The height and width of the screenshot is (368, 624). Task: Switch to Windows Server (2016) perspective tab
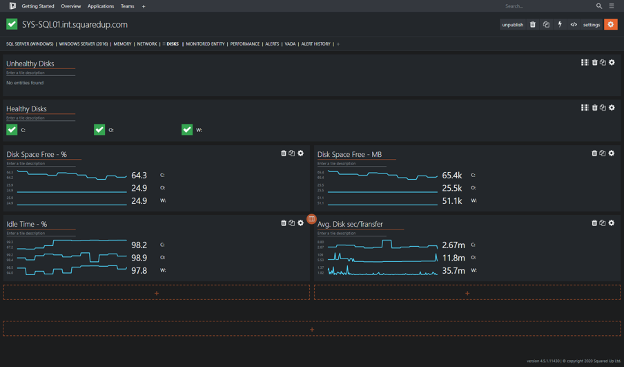click(84, 44)
